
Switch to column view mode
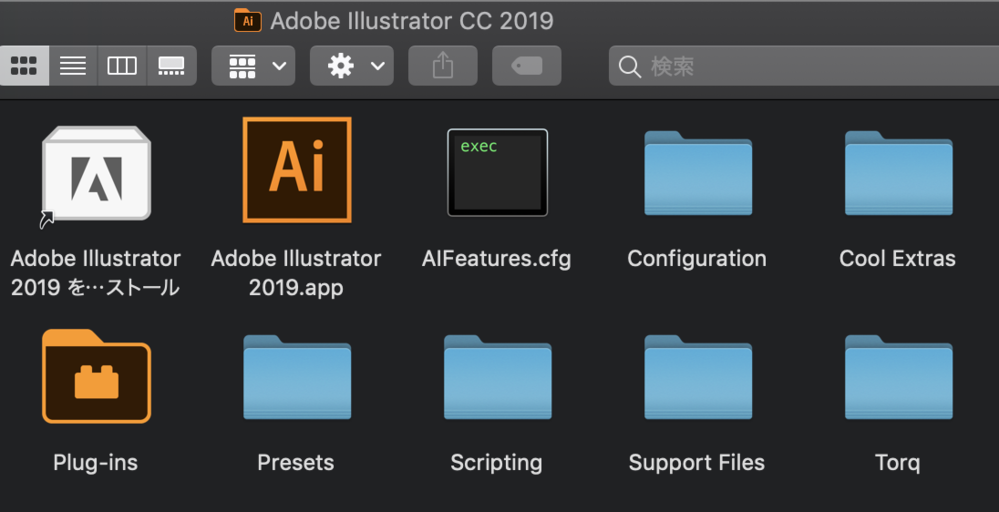122,66
